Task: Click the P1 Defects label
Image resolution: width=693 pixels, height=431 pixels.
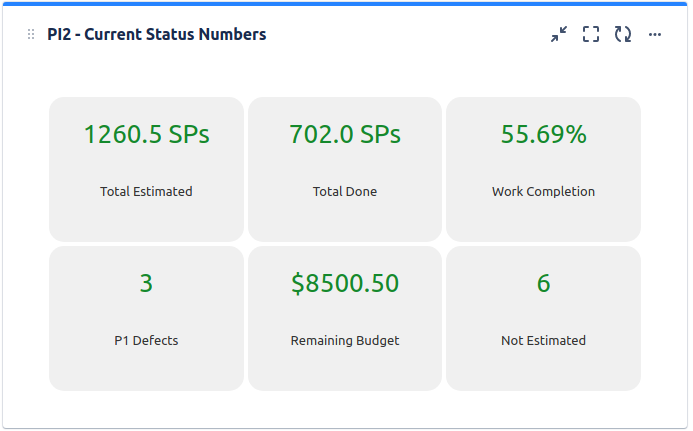Action: [146, 340]
